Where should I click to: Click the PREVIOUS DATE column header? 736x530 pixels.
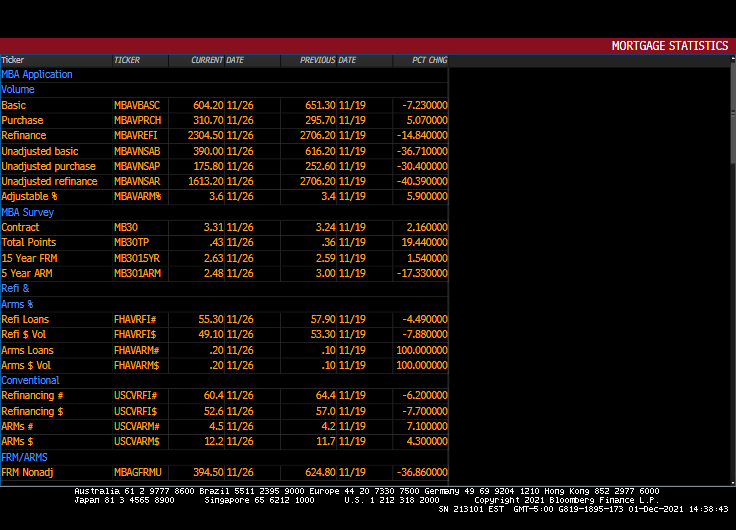(x=327, y=60)
